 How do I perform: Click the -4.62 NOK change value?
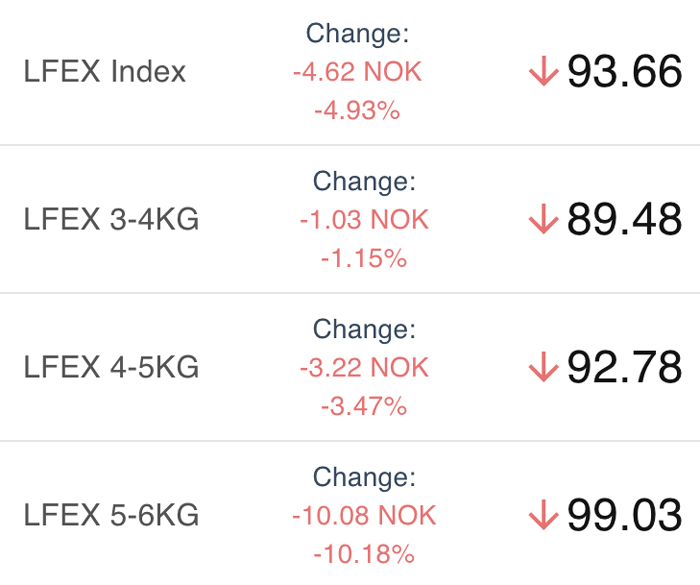(x=357, y=71)
